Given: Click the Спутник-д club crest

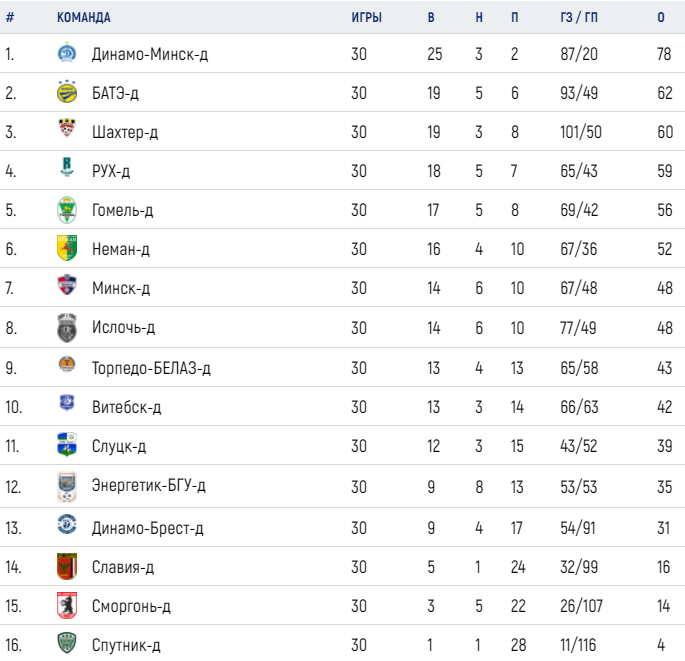Looking at the screenshot, I should coord(66,643).
